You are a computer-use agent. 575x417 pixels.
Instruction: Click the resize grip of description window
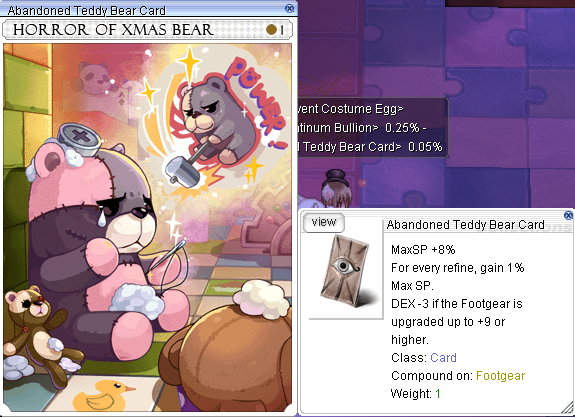[568, 408]
